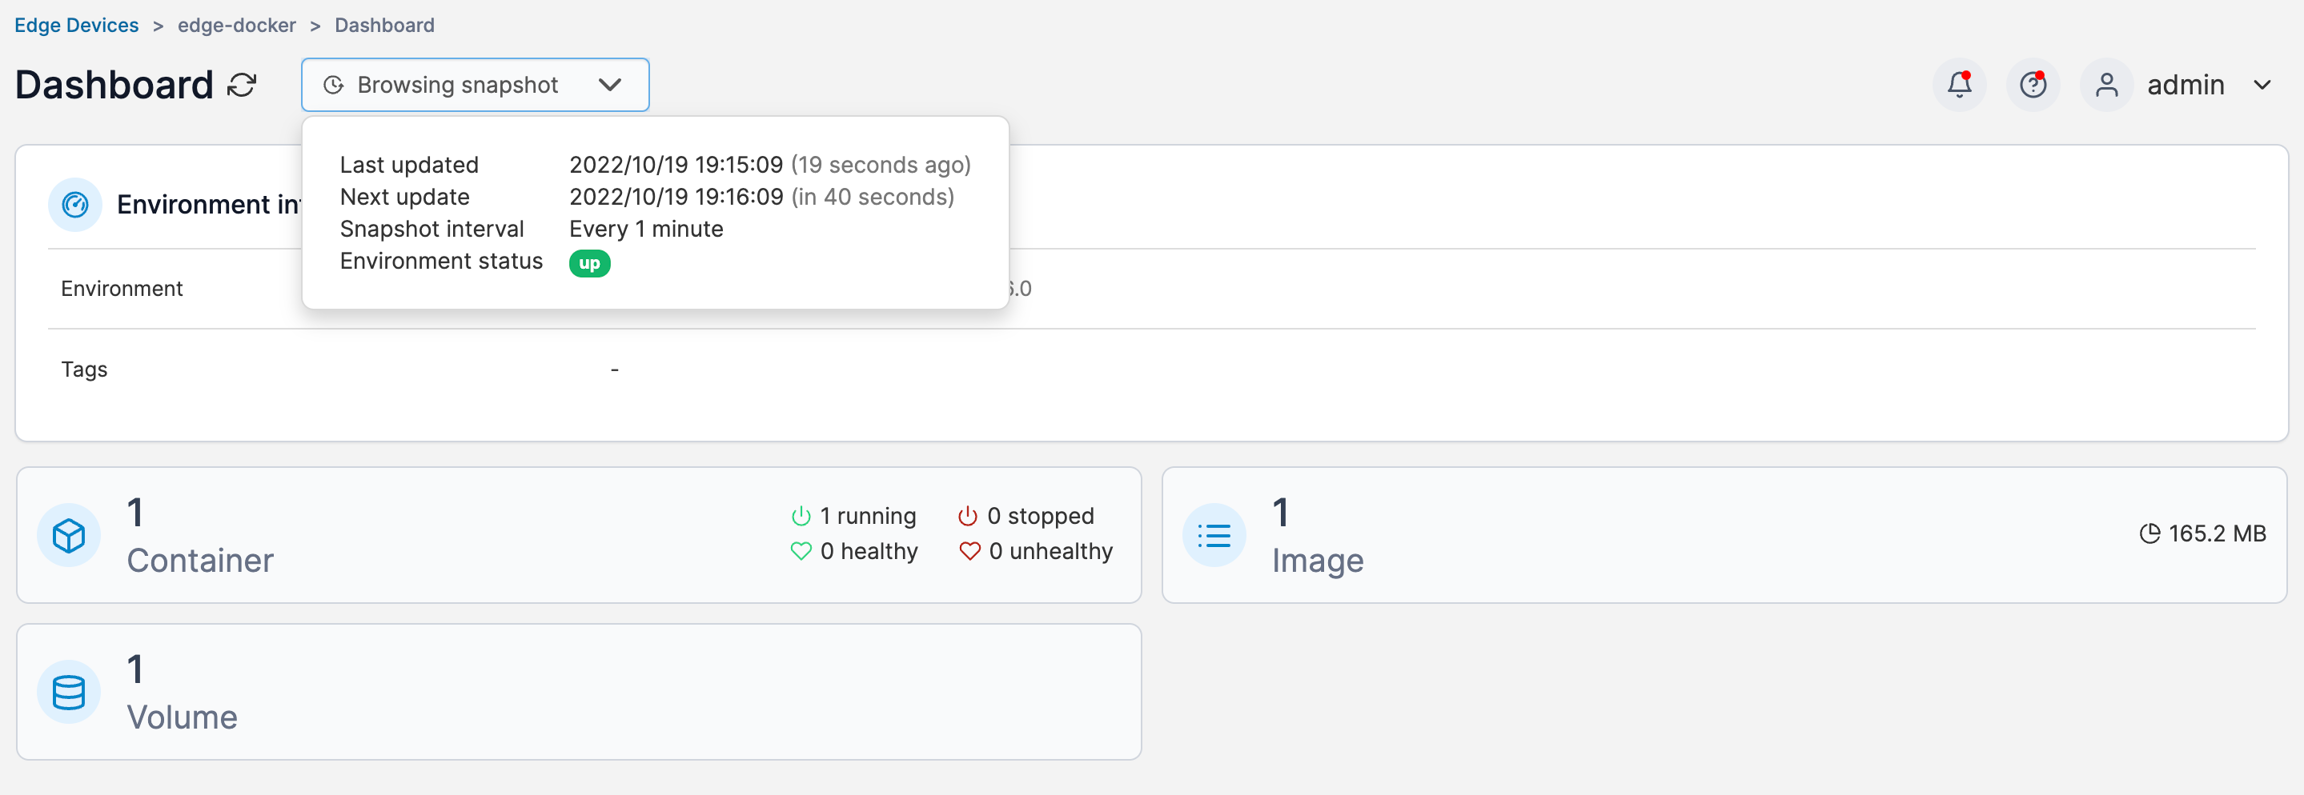Screen dimensions: 2304x795
Task: Open the Volume tile
Action: click(x=580, y=692)
